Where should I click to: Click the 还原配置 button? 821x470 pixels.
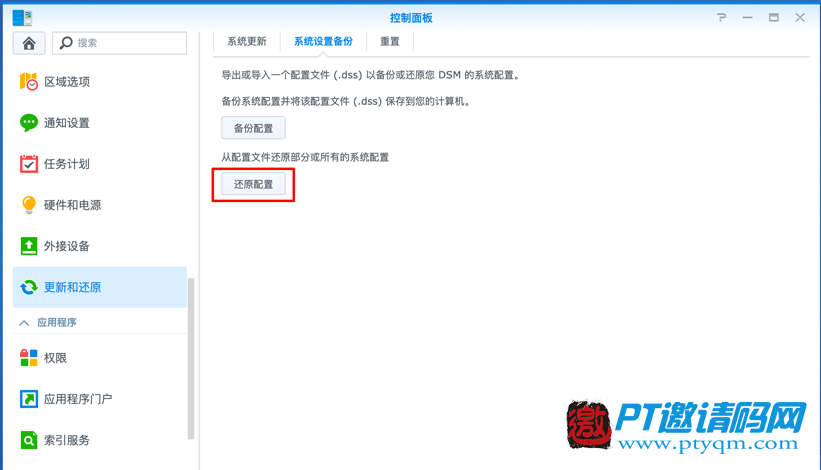pyautogui.click(x=253, y=185)
